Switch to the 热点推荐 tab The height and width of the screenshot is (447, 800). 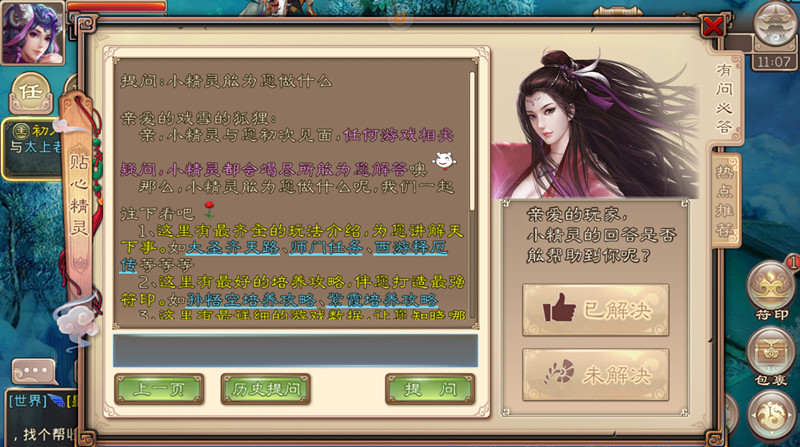click(724, 199)
